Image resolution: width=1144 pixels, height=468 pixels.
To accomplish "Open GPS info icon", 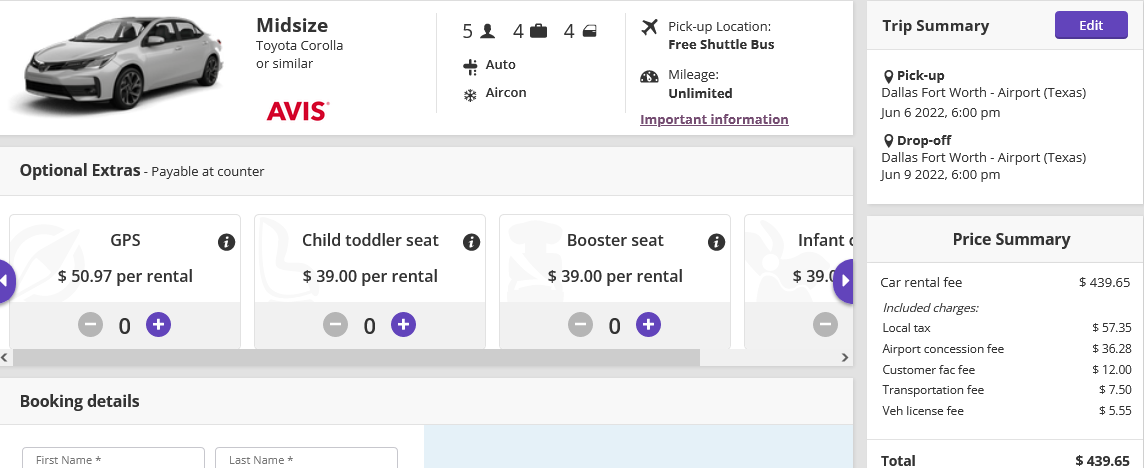I will [226, 242].
